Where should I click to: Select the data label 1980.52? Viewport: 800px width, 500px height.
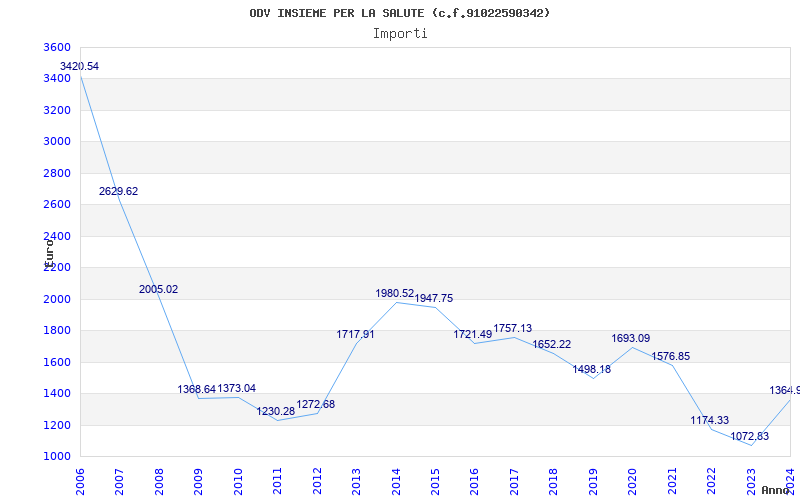[394, 293]
